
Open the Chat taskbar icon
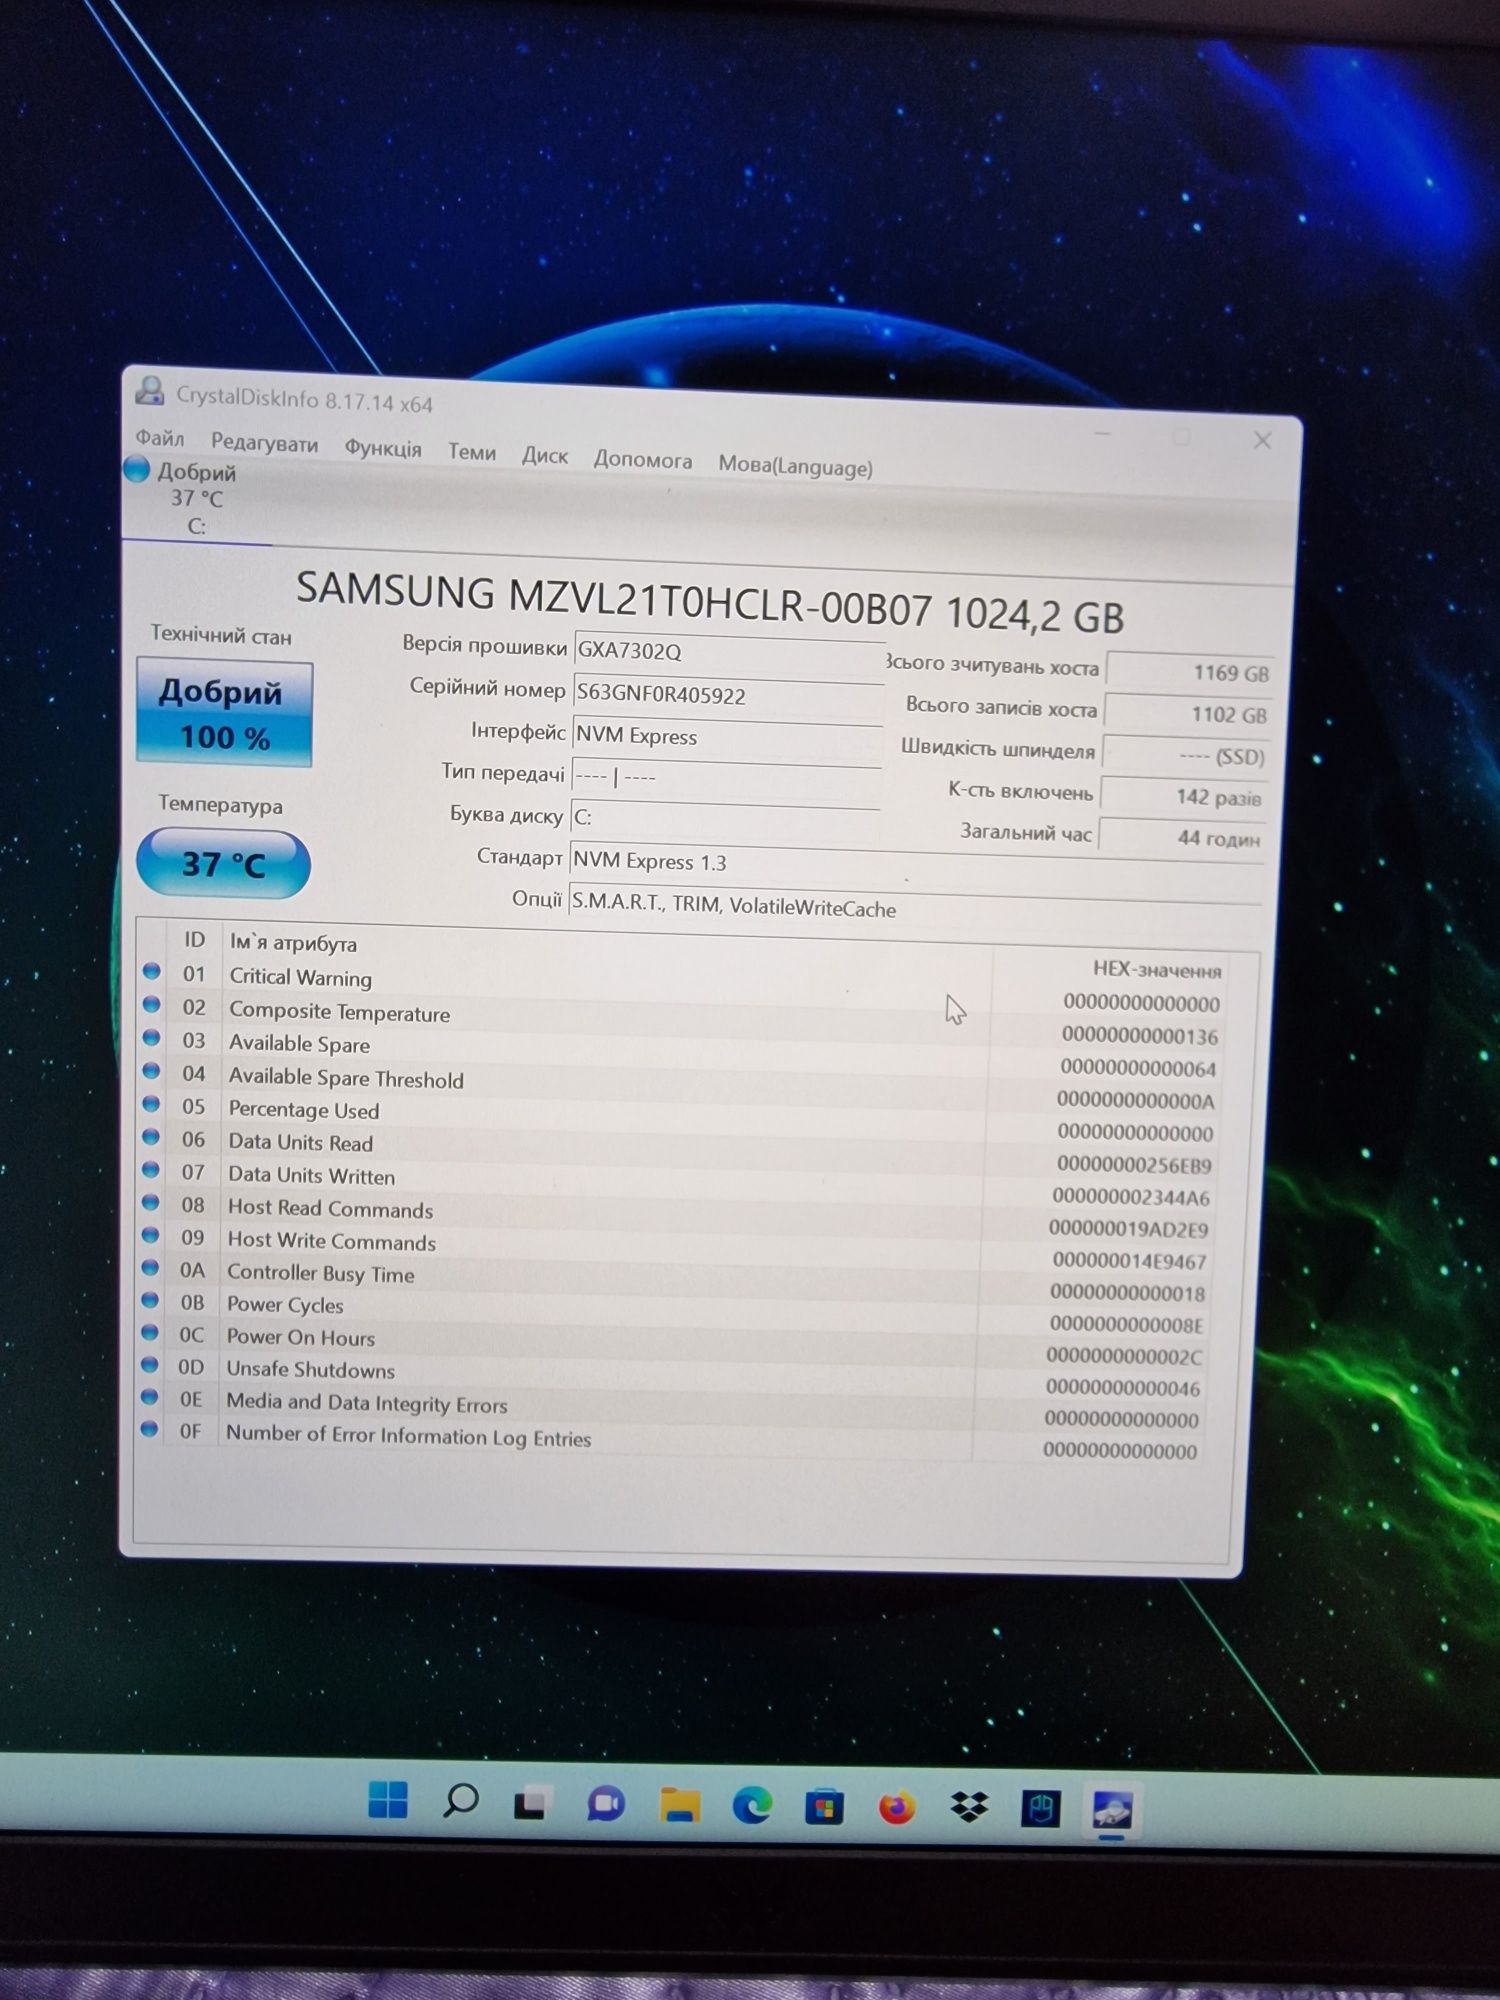[605, 1804]
